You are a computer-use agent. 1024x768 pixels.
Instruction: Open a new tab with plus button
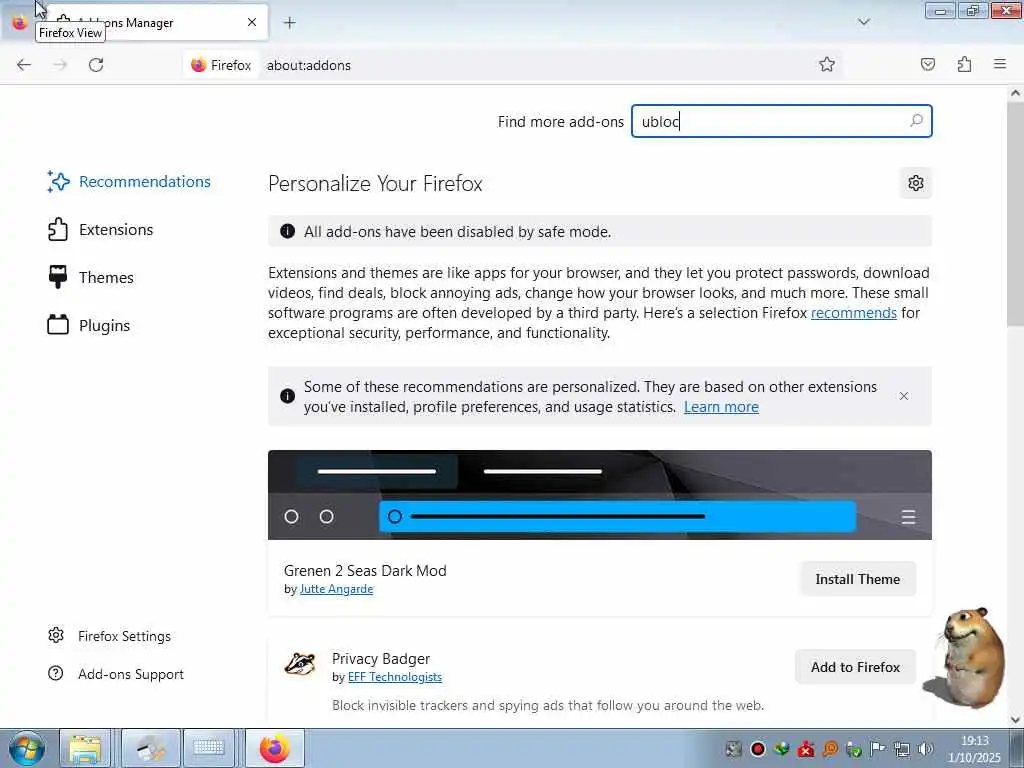pyautogui.click(x=289, y=23)
